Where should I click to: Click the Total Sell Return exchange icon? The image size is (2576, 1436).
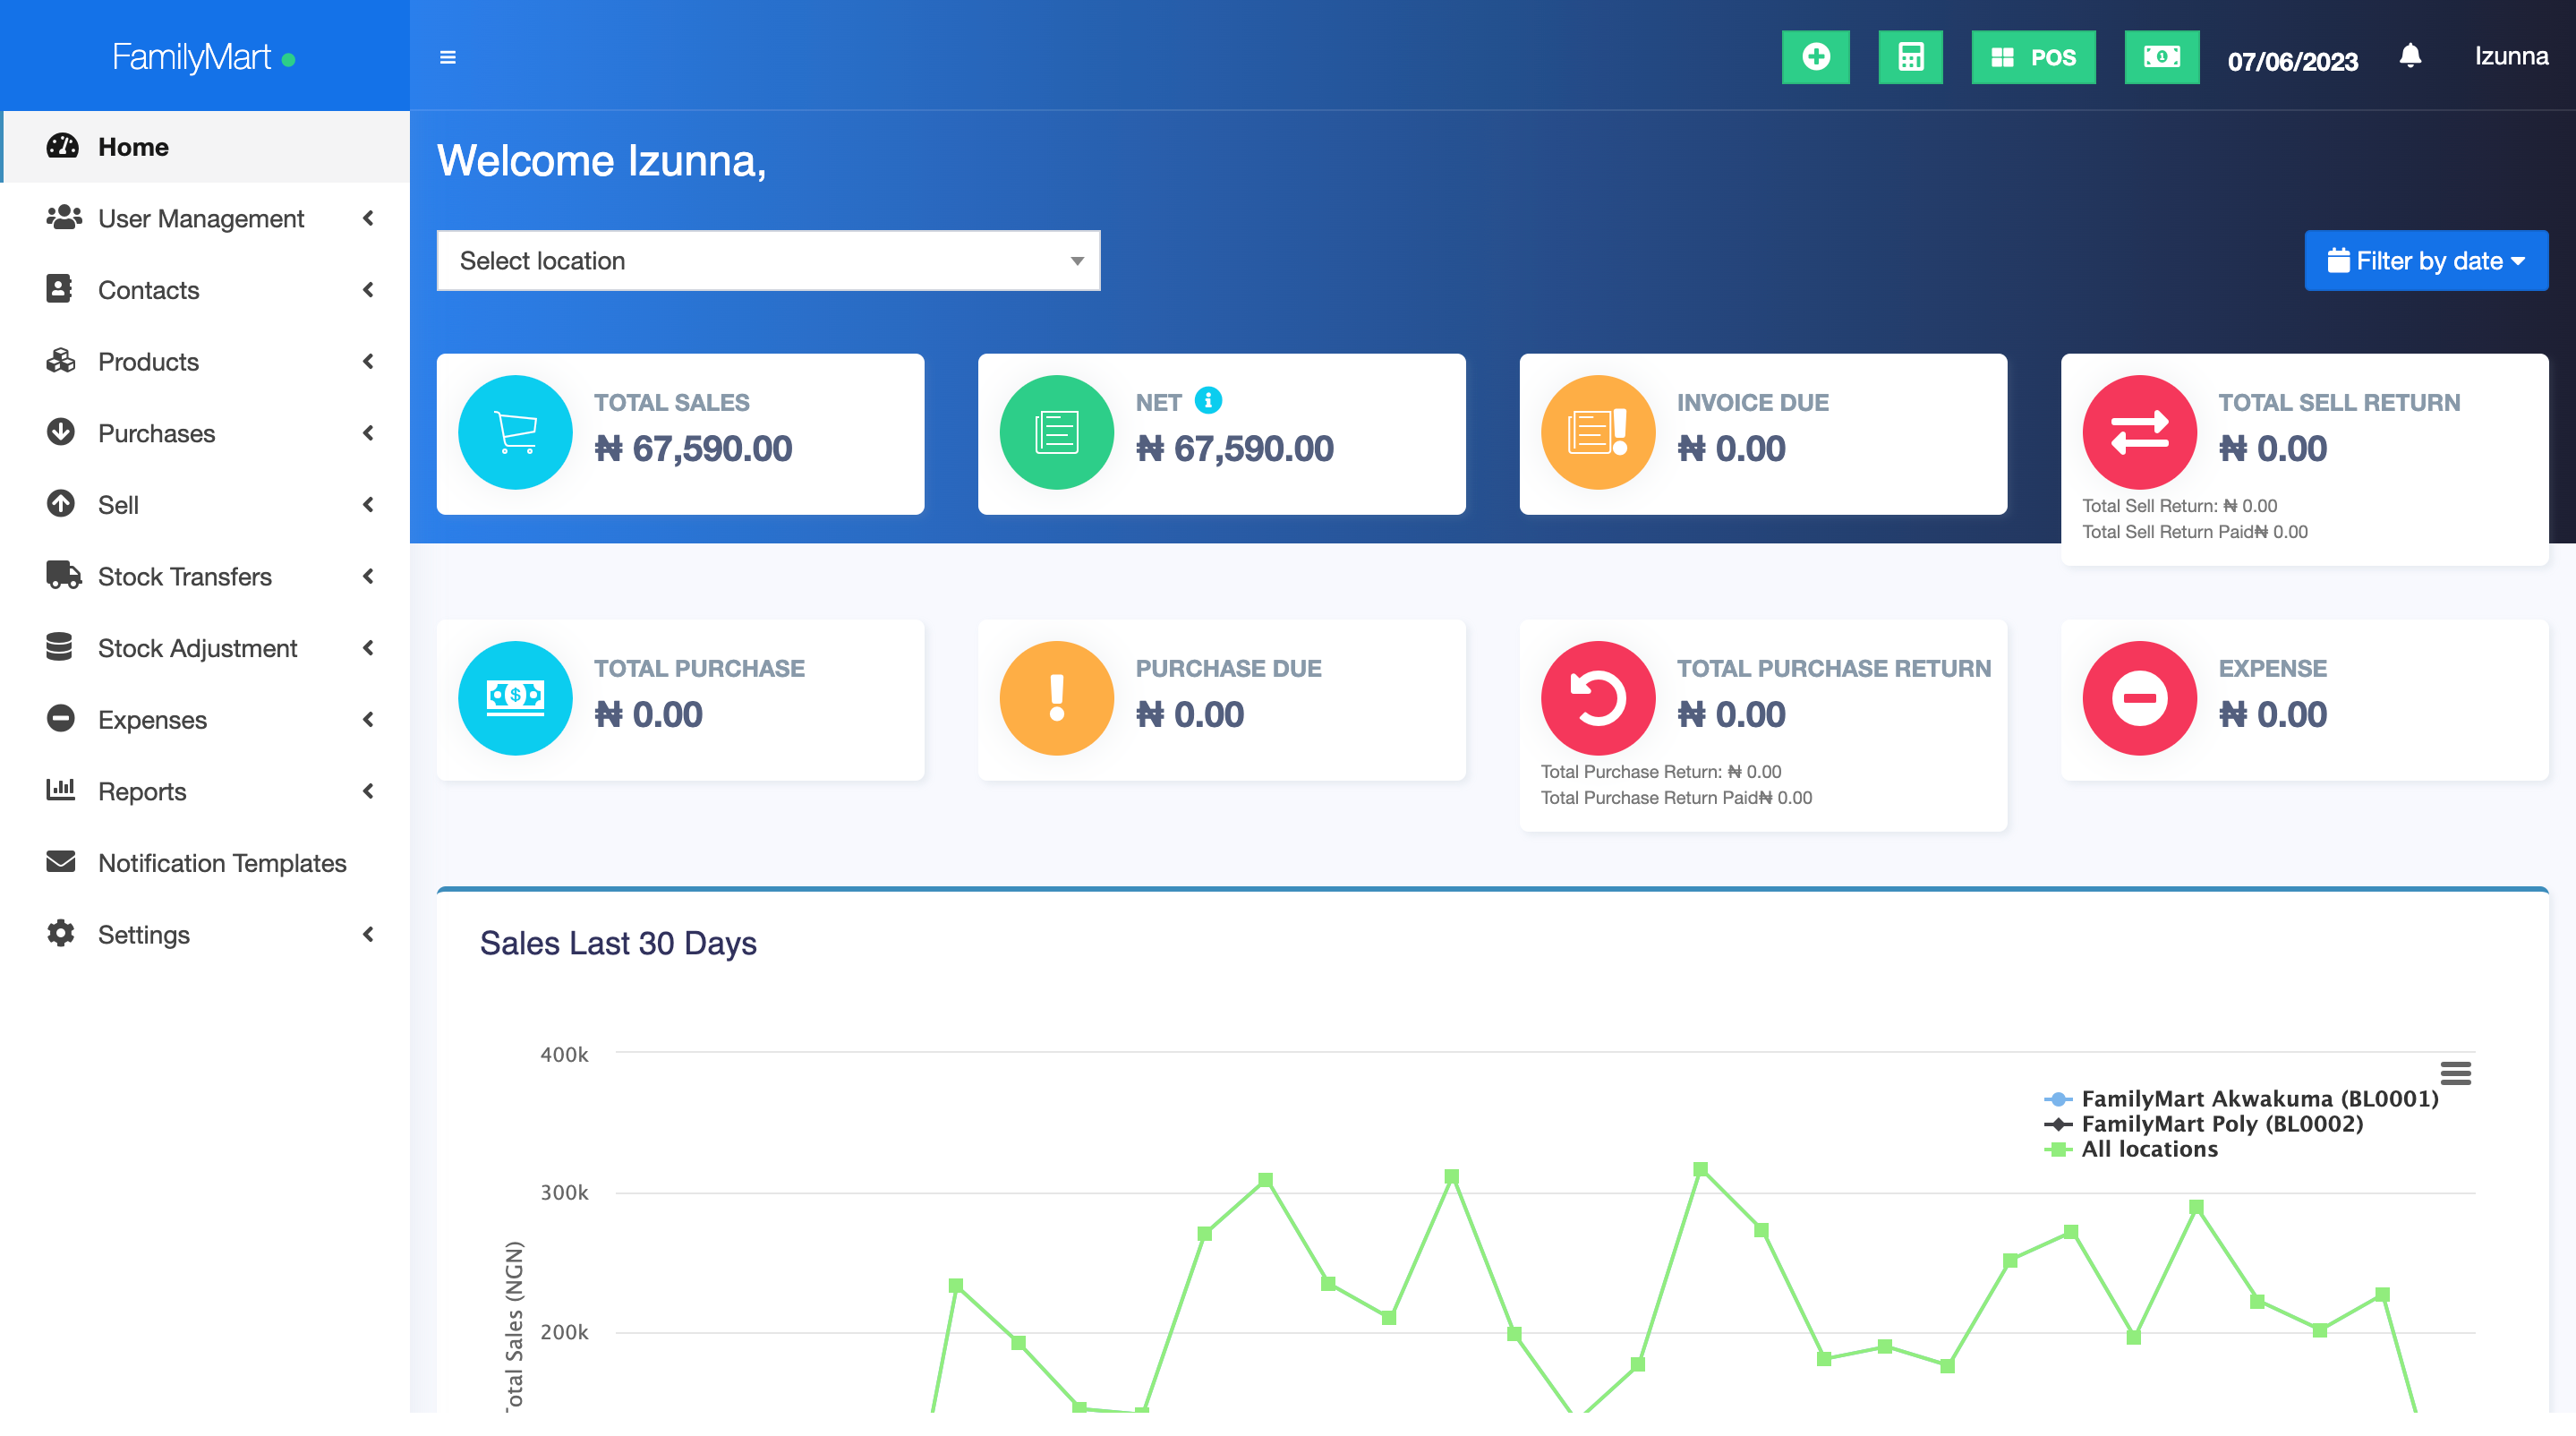(x=2140, y=433)
